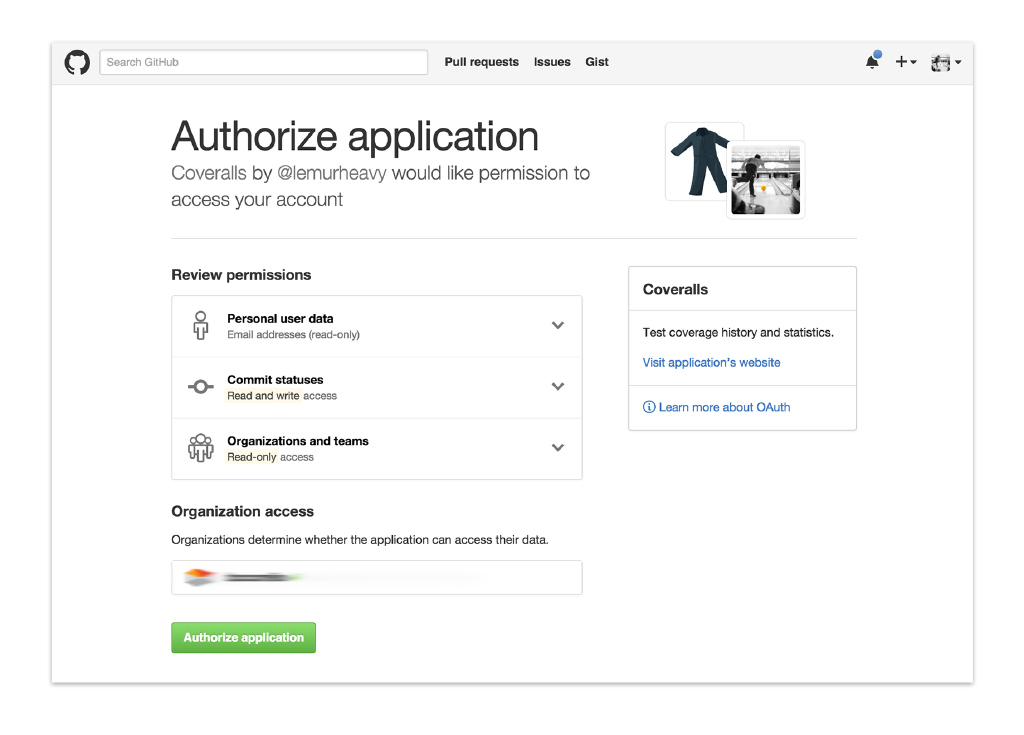Click the info icon beside Learn more

coord(648,407)
